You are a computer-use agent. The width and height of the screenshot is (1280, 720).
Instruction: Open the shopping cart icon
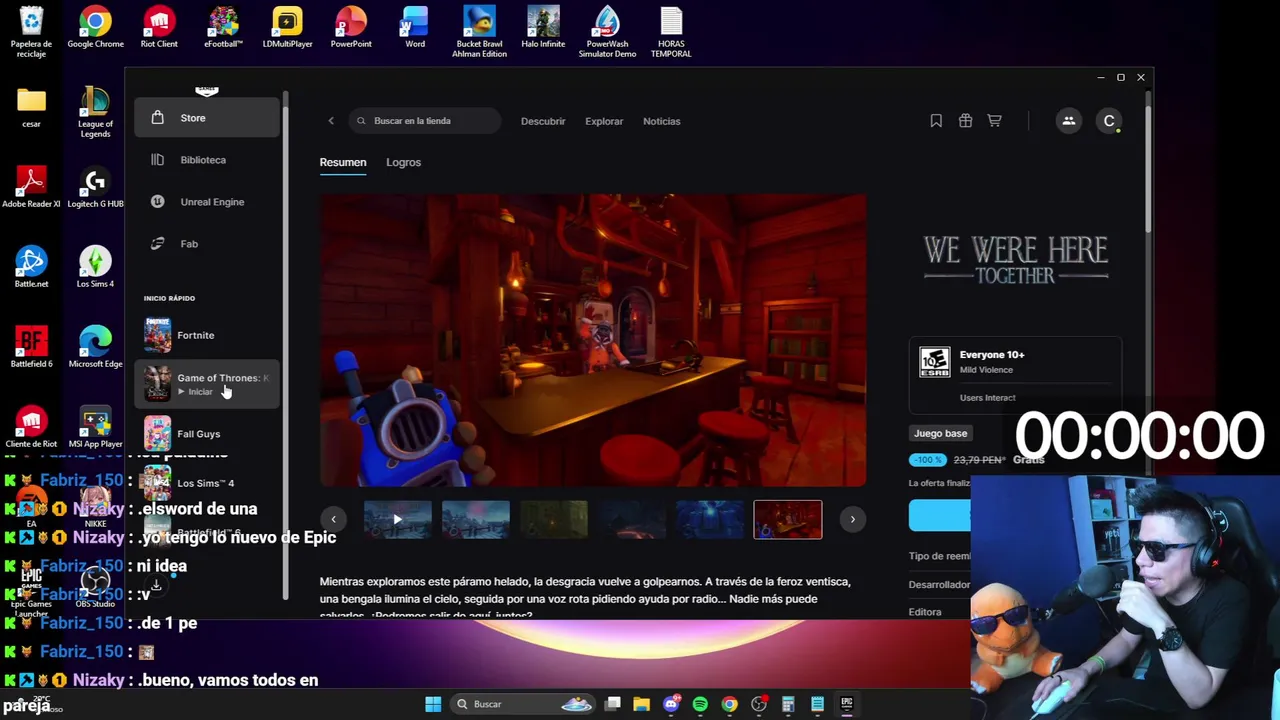click(x=994, y=121)
